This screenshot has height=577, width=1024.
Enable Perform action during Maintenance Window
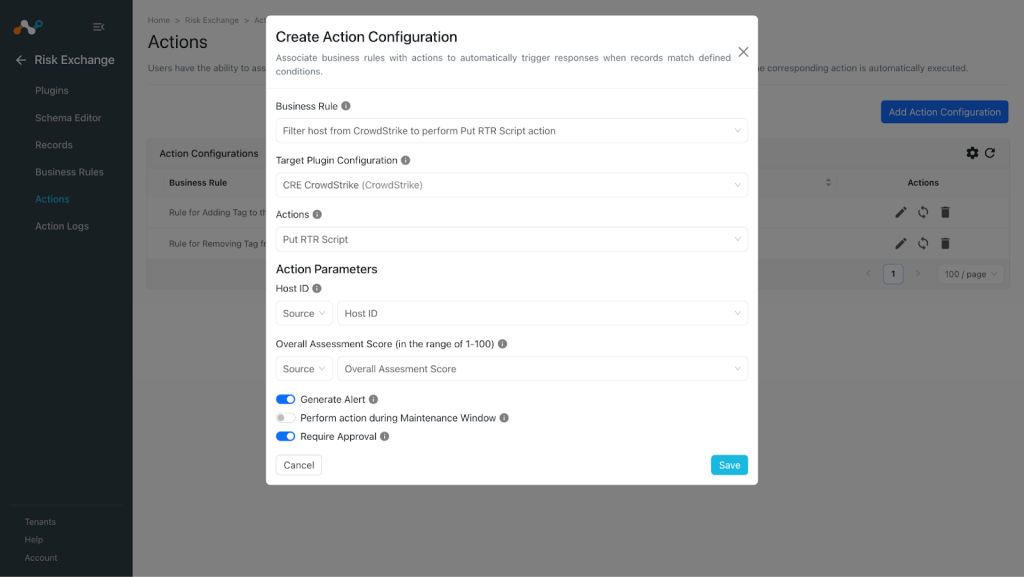pos(285,418)
